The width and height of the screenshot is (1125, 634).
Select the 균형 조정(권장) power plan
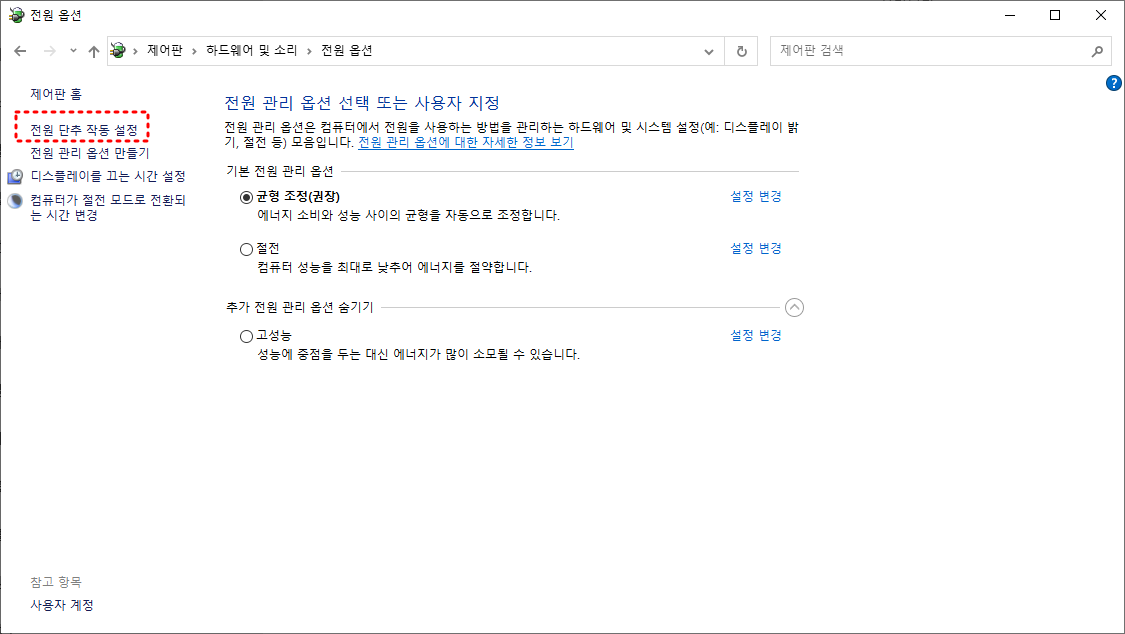(x=246, y=196)
